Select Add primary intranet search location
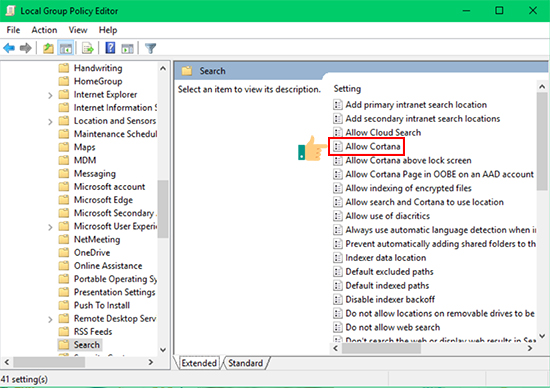 [416, 105]
